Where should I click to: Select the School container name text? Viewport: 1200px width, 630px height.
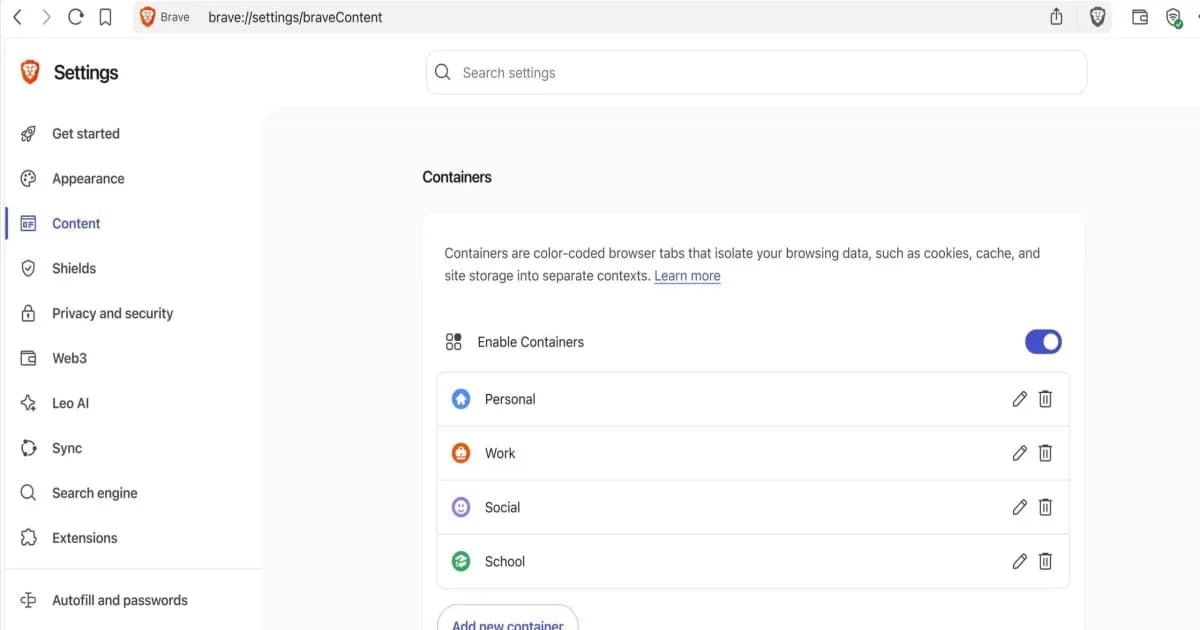coord(505,561)
